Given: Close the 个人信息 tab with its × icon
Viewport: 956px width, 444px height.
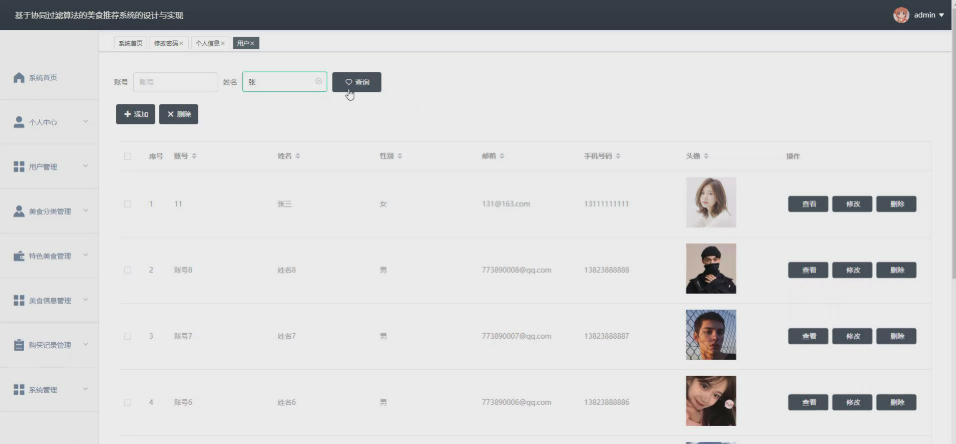Looking at the screenshot, I should coord(223,43).
